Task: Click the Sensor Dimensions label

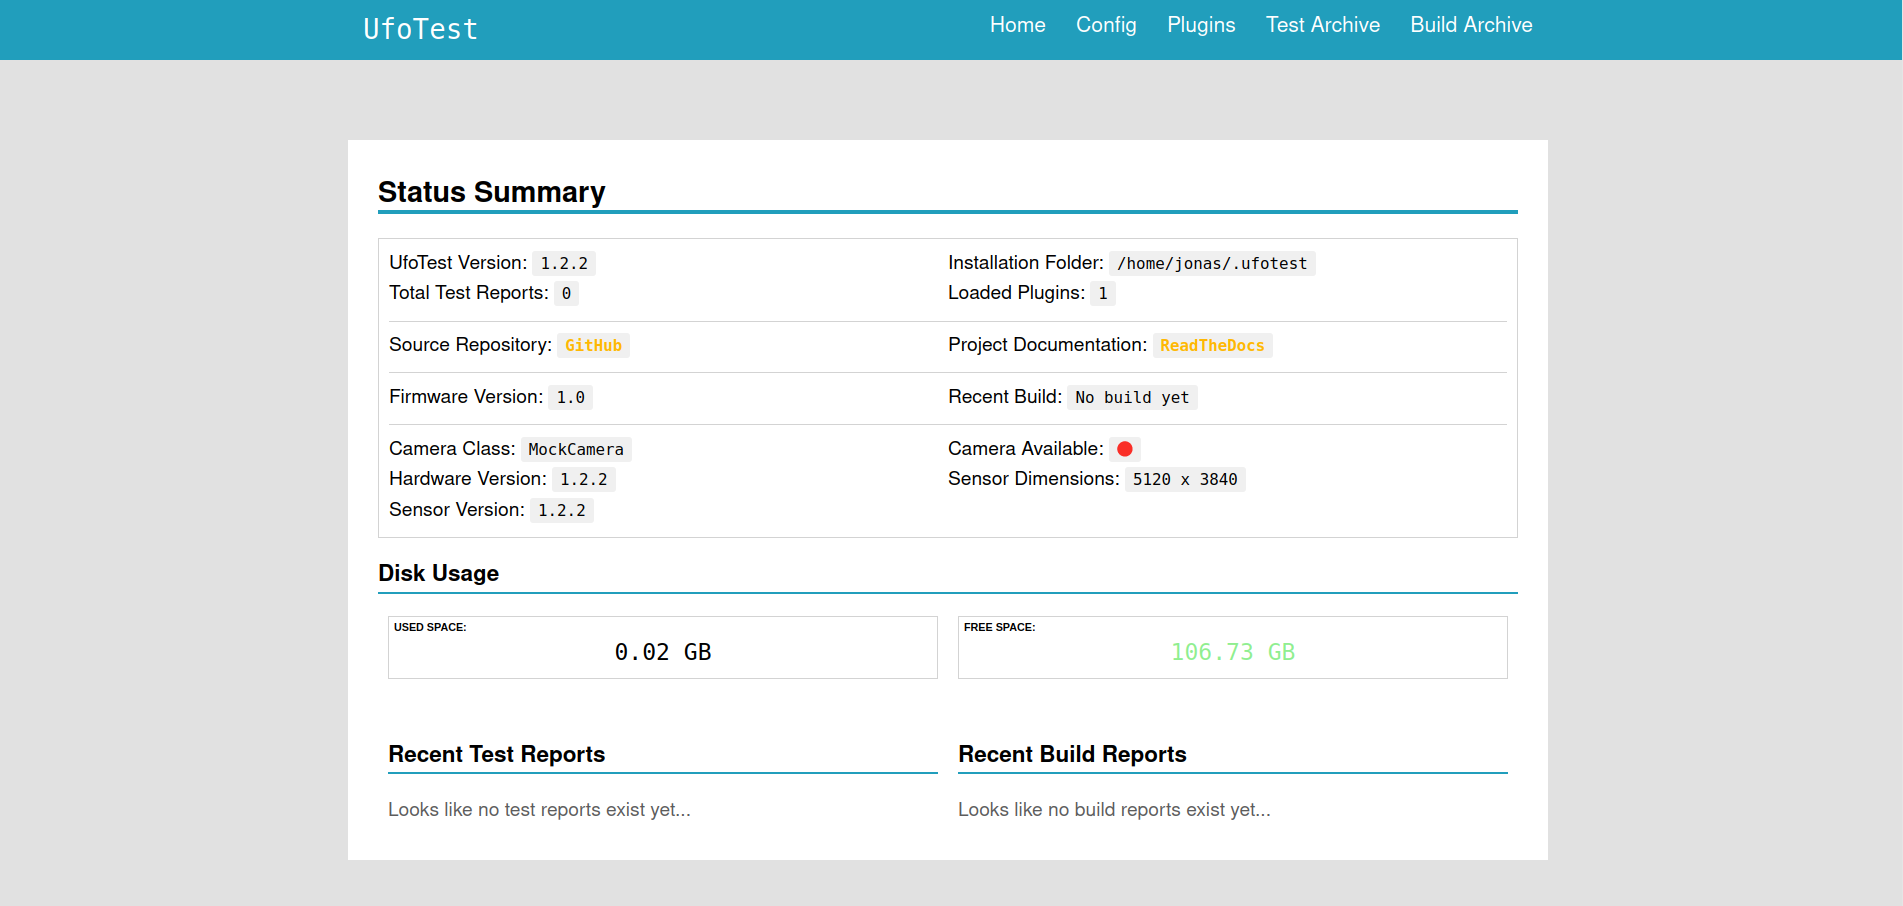Action: 1034,479
